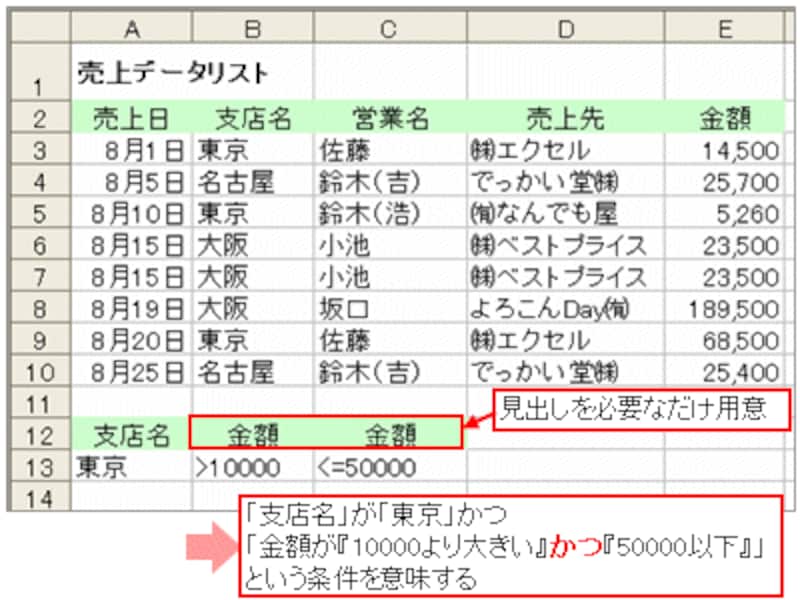Screen dimensions: 800x600
Task: Click the 売上先 header cell
Action: click(565, 117)
